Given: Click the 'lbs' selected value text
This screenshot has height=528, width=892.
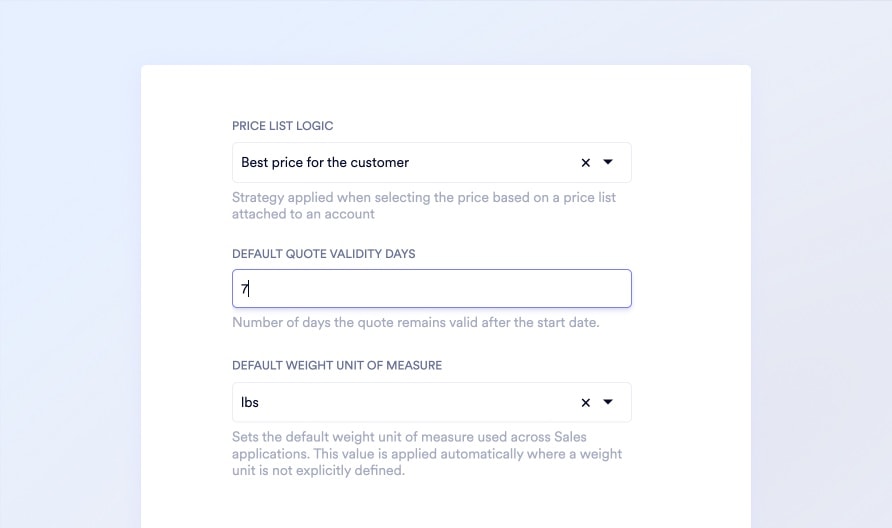Looking at the screenshot, I should tap(250, 402).
